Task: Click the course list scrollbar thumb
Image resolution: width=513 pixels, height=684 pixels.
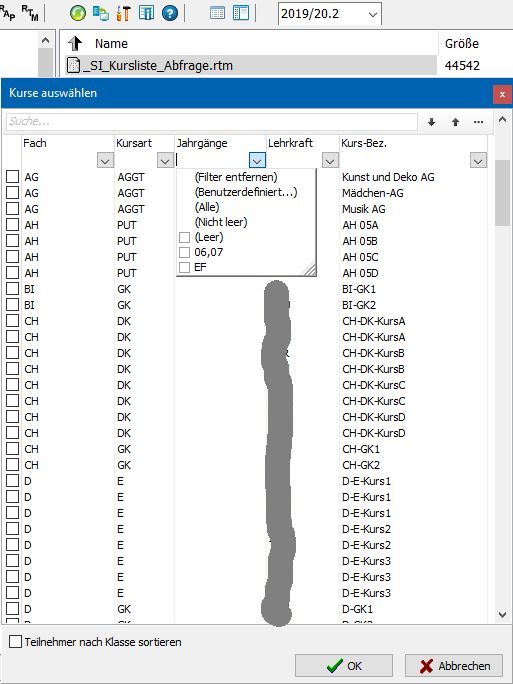Action: point(503,192)
